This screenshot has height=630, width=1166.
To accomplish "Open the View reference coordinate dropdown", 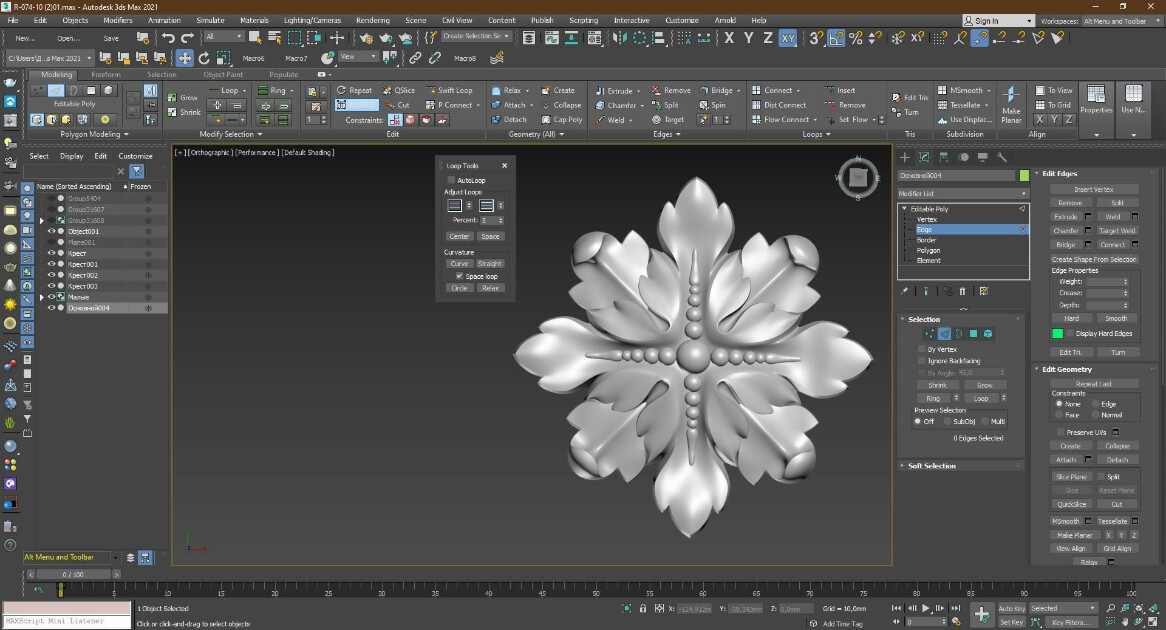I will tap(358, 57).
